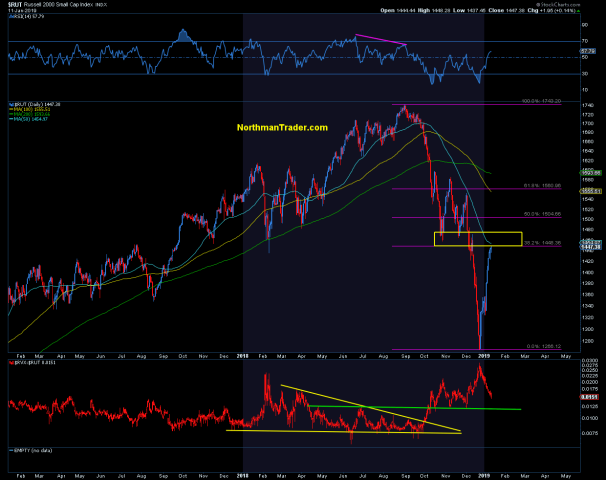Click the 1447.38 last price tag
The width and height of the screenshot is (606, 480).
(591, 247)
